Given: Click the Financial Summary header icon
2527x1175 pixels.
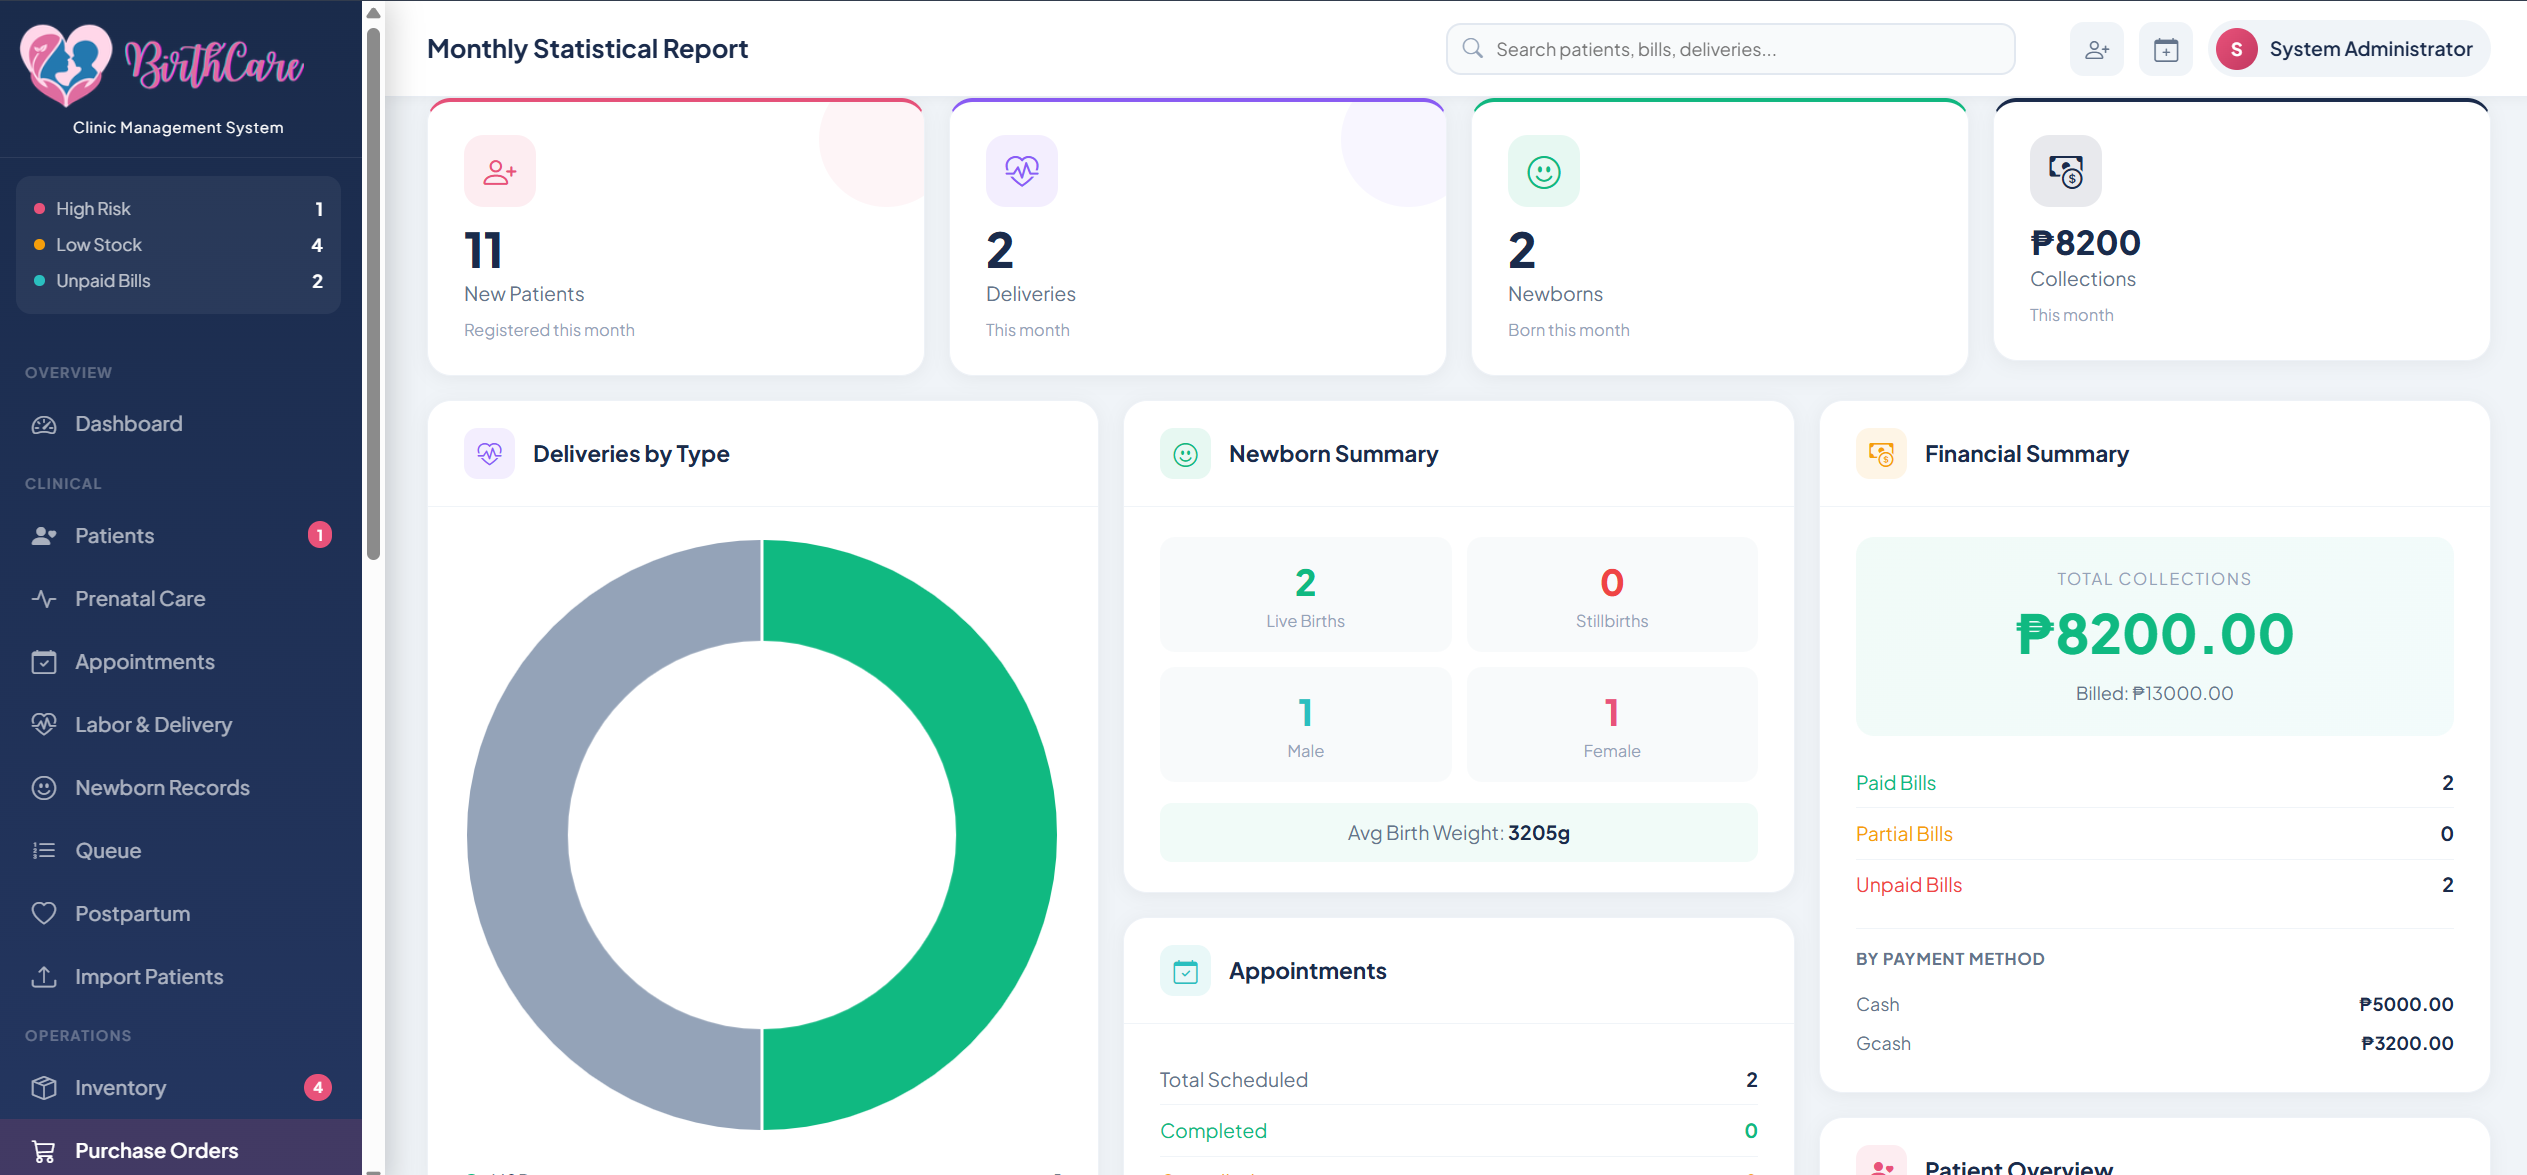Looking at the screenshot, I should (1881, 454).
